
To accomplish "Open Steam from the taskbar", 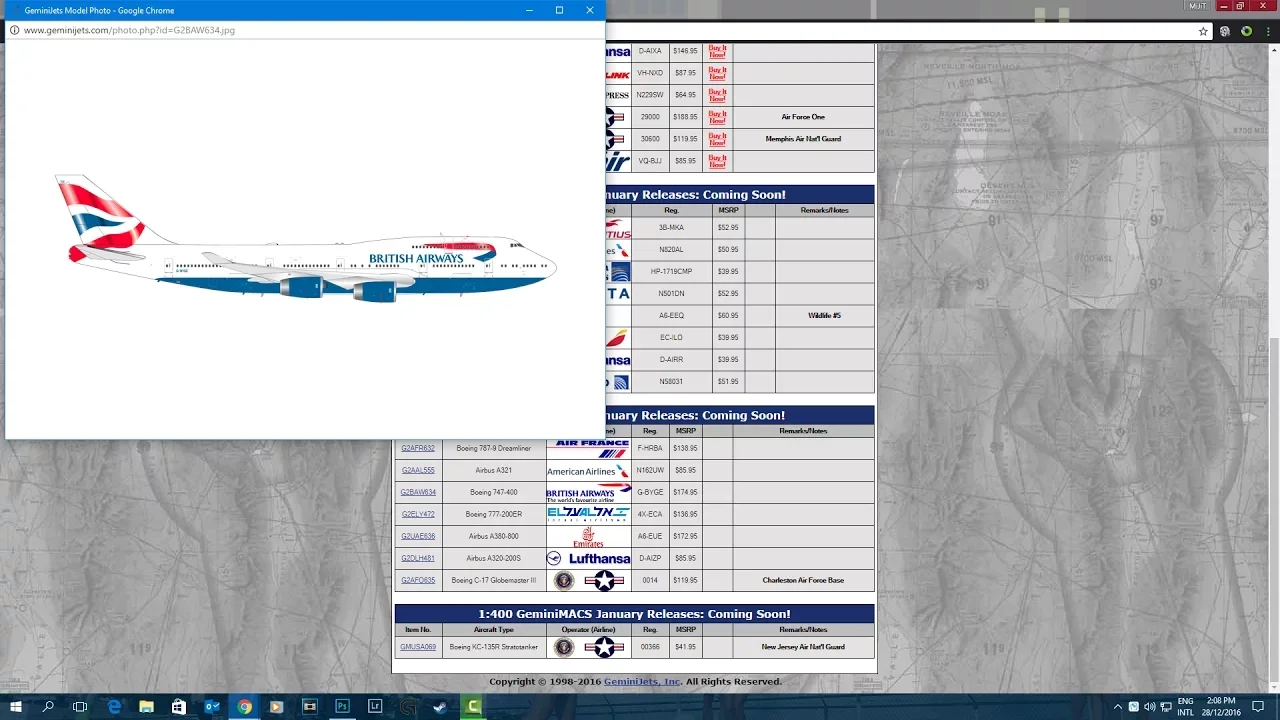I will [x=440, y=706].
